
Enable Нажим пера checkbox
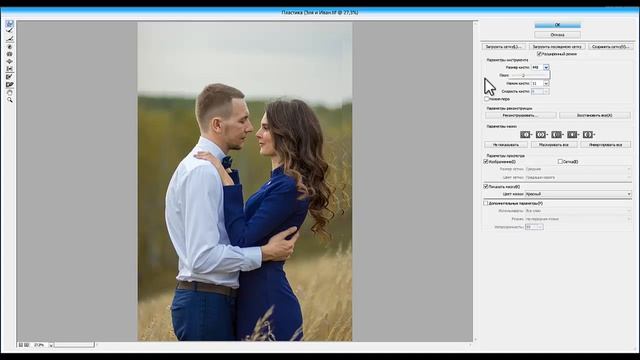pyautogui.click(x=487, y=99)
